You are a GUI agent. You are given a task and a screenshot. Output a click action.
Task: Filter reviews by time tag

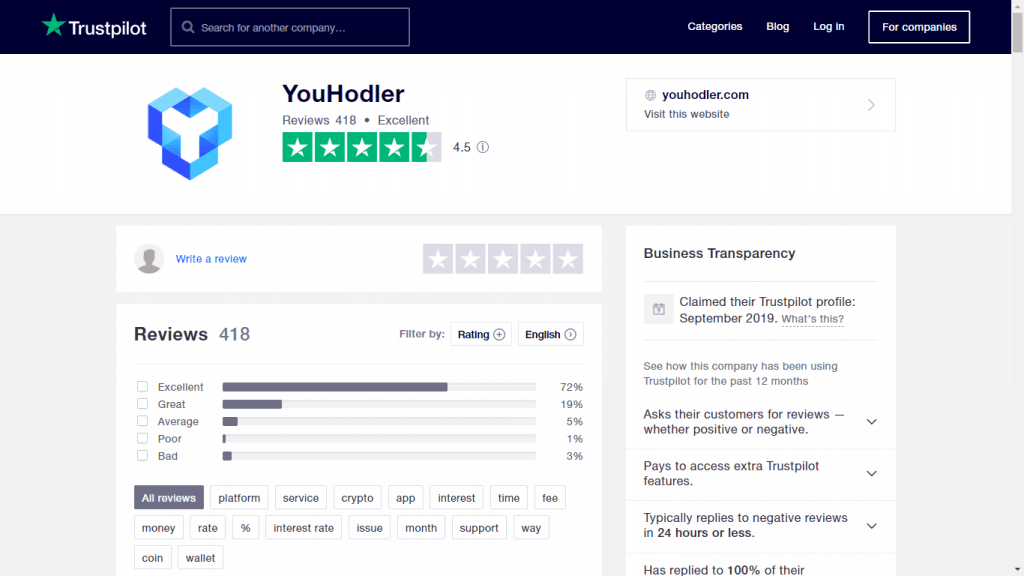coord(509,498)
